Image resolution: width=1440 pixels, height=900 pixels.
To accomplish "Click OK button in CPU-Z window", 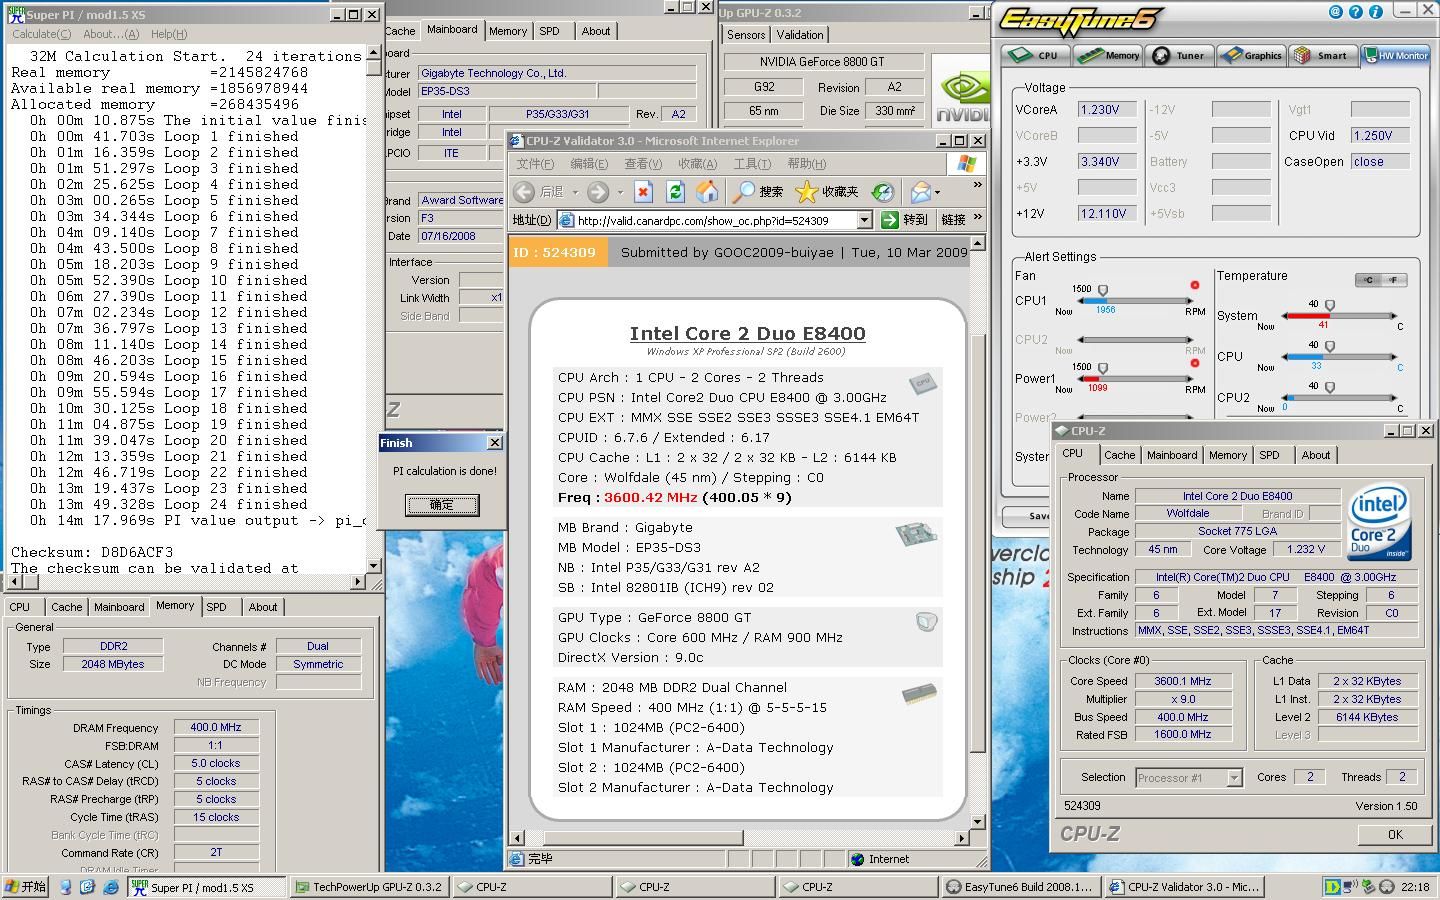I will [x=1395, y=834].
